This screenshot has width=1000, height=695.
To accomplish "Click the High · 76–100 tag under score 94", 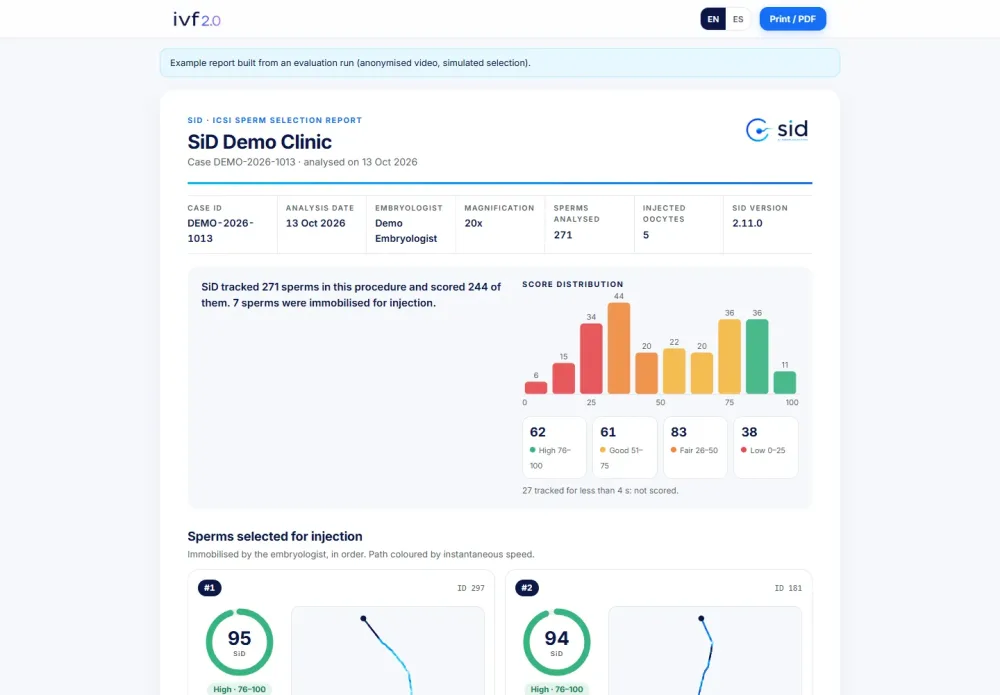I will tap(557, 689).
